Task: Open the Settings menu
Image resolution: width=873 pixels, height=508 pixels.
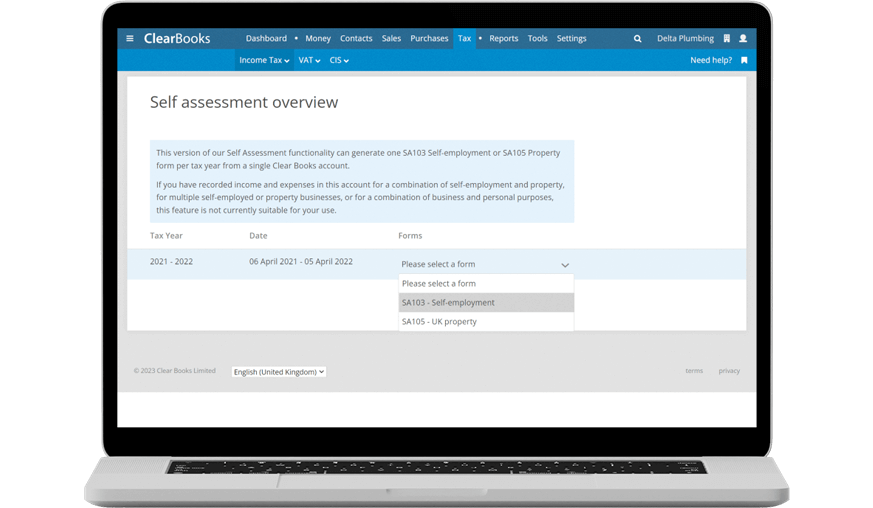Action: (x=572, y=38)
